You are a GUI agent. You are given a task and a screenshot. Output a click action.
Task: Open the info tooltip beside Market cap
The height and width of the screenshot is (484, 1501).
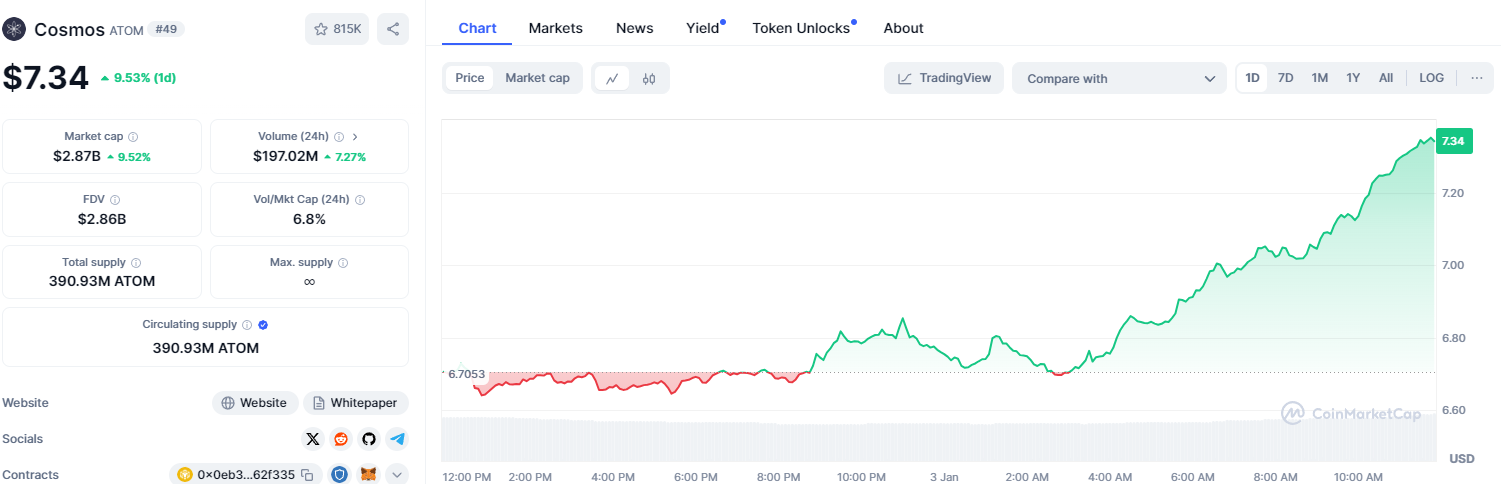[133, 136]
